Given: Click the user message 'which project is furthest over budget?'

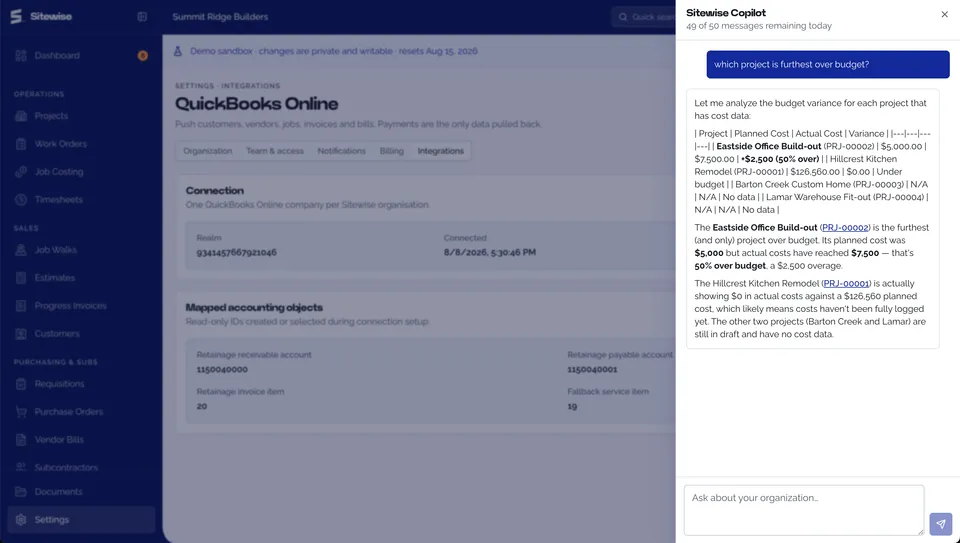Looking at the screenshot, I should (x=828, y=64).
